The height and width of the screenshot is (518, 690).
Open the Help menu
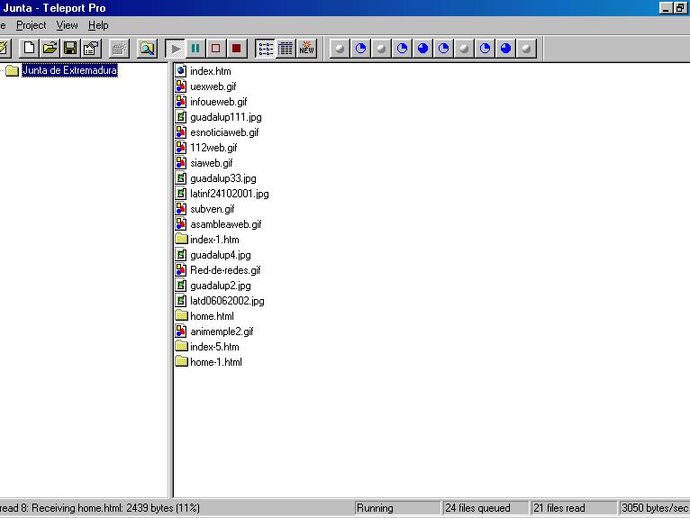coord(98,26)
